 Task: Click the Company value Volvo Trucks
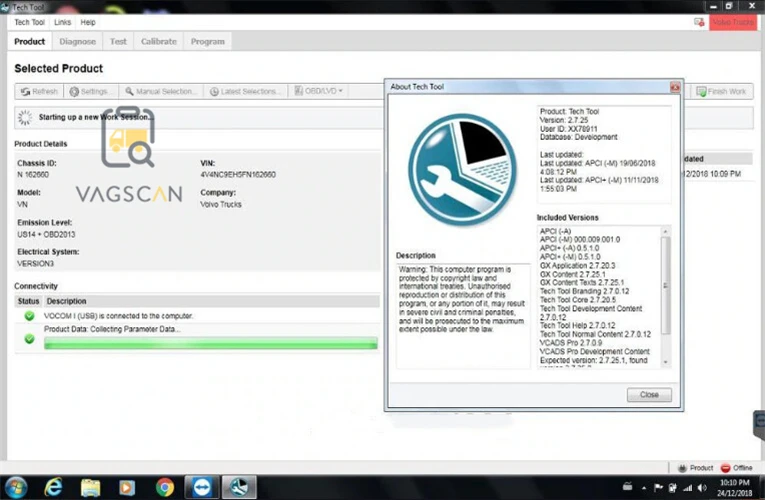(221, 204)
